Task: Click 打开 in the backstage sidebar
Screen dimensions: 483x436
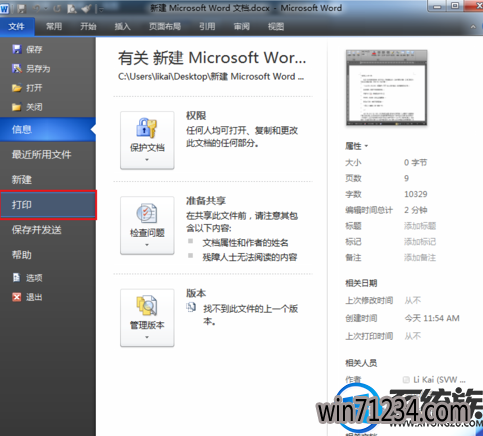Action: [27, 88]
